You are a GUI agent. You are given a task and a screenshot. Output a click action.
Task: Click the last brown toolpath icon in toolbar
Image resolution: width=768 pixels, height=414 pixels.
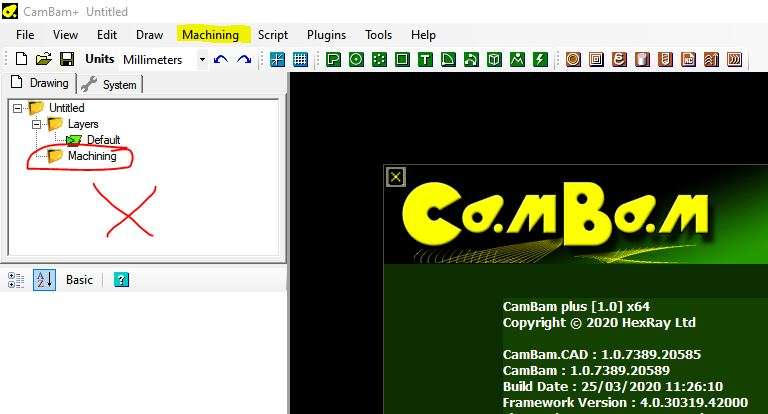(x=734, y=60)
